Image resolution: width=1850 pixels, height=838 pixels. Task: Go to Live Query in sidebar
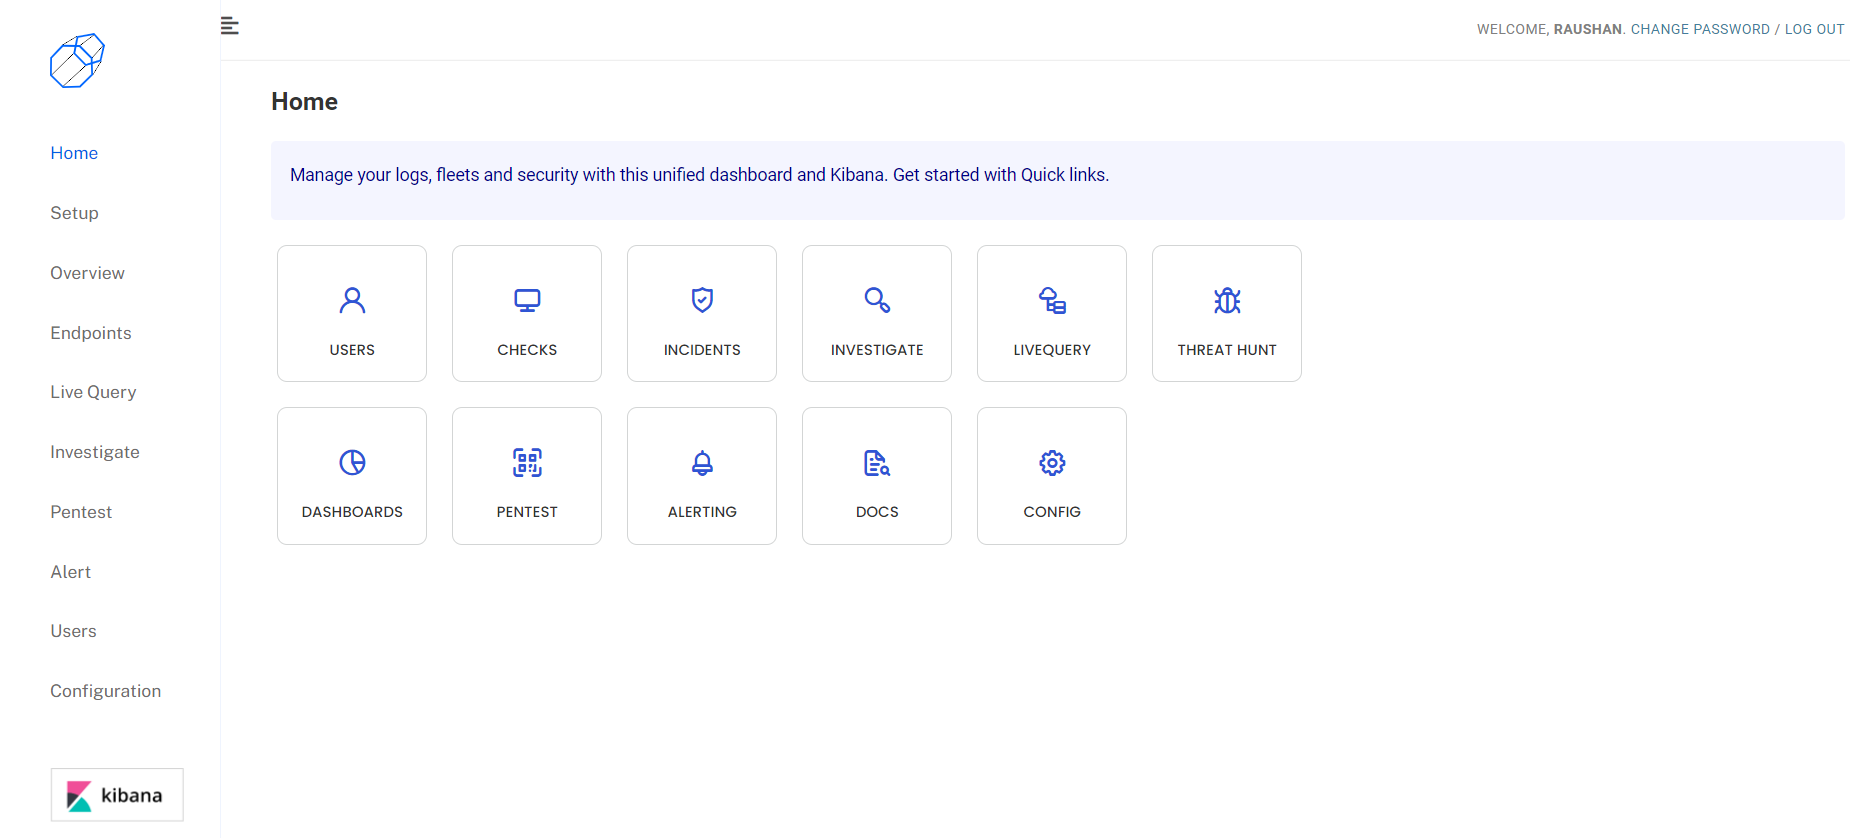(x=93, y=392)
